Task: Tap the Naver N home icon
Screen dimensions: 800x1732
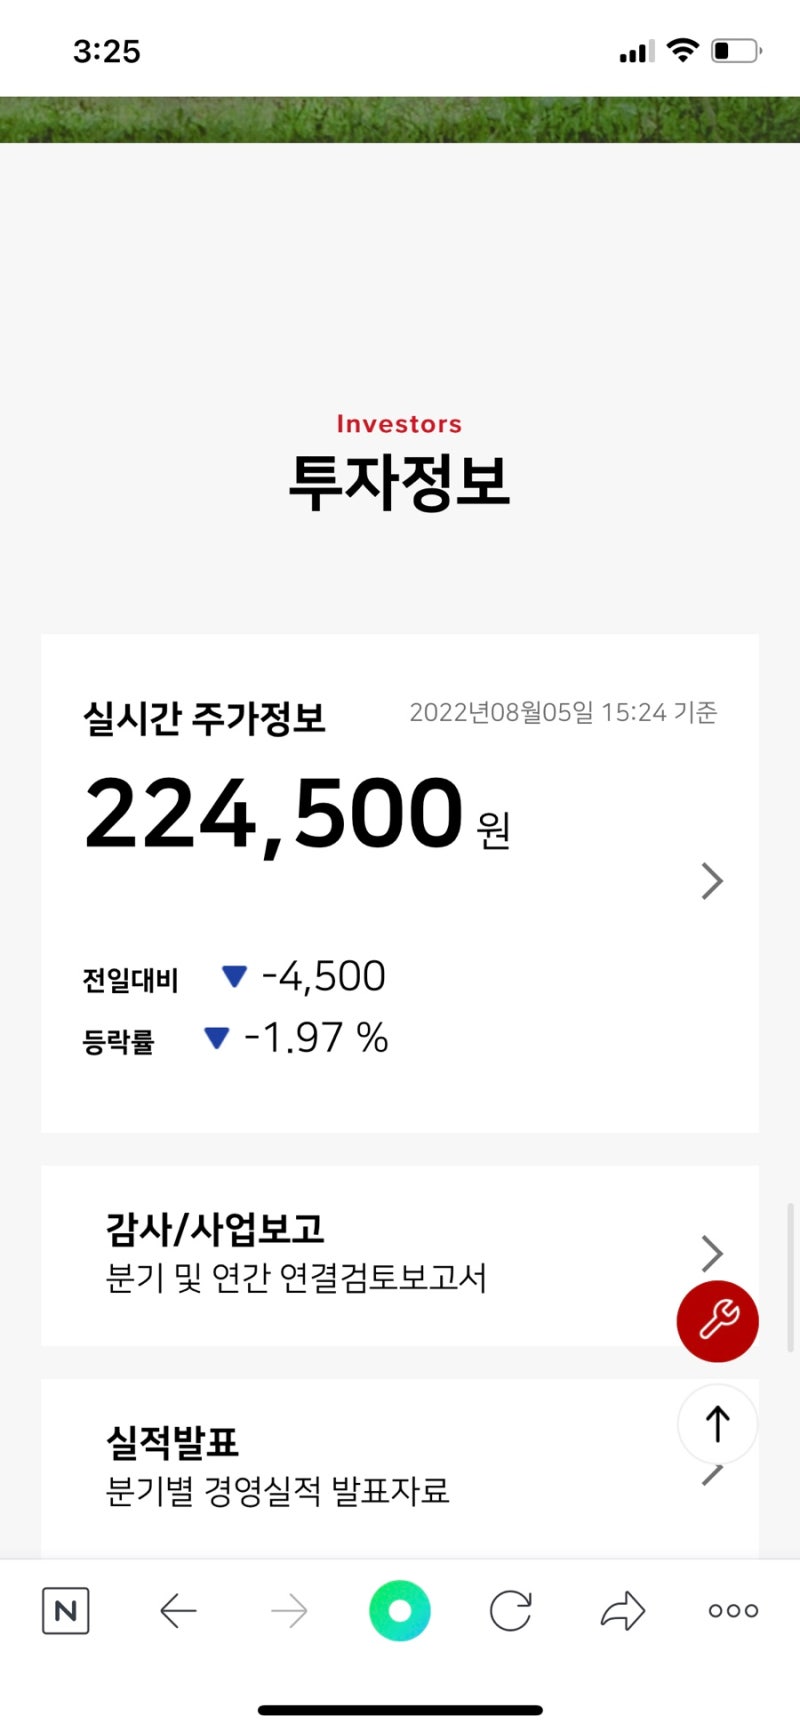Action: [66, 1611]
